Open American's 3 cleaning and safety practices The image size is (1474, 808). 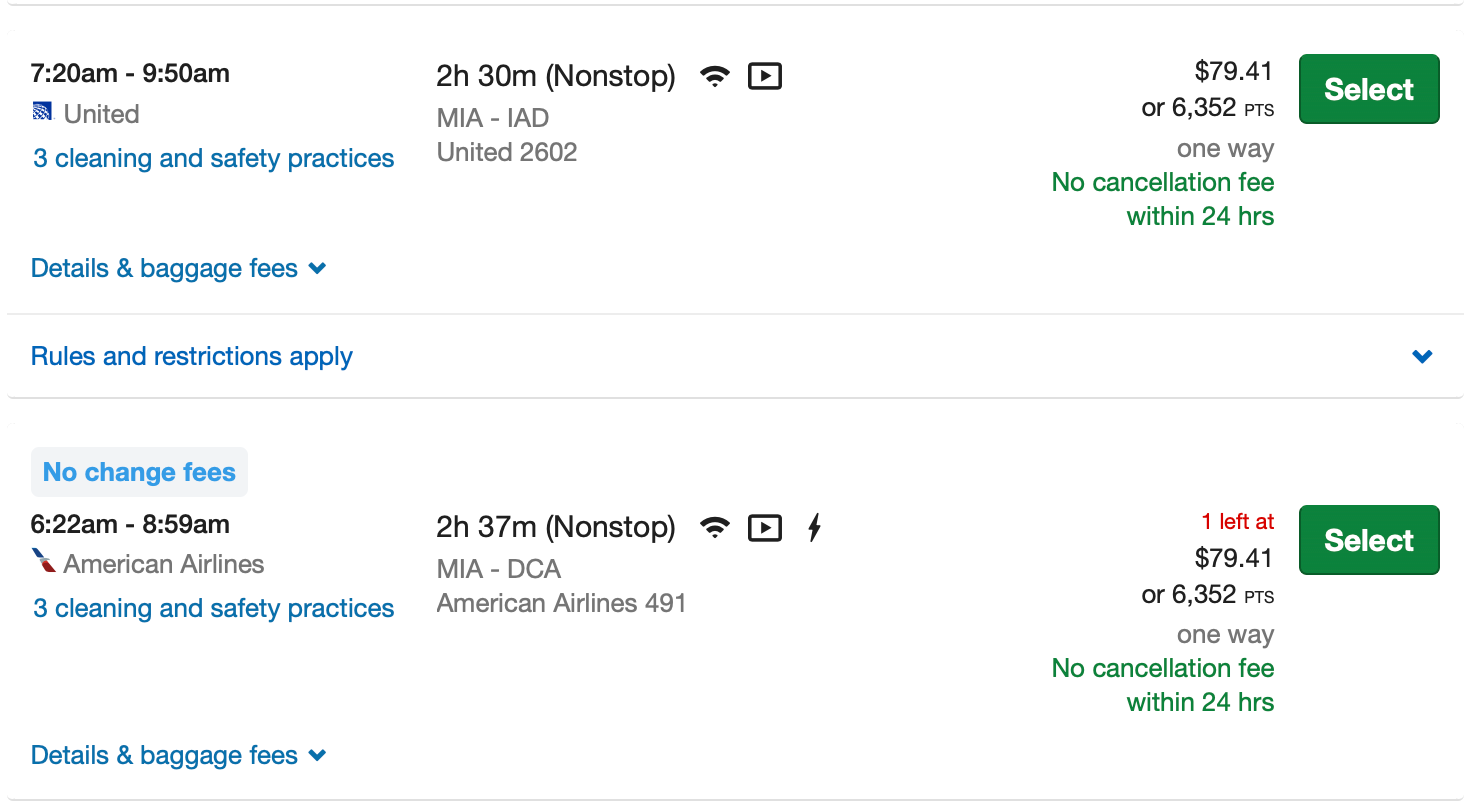(x=214, y=608)
